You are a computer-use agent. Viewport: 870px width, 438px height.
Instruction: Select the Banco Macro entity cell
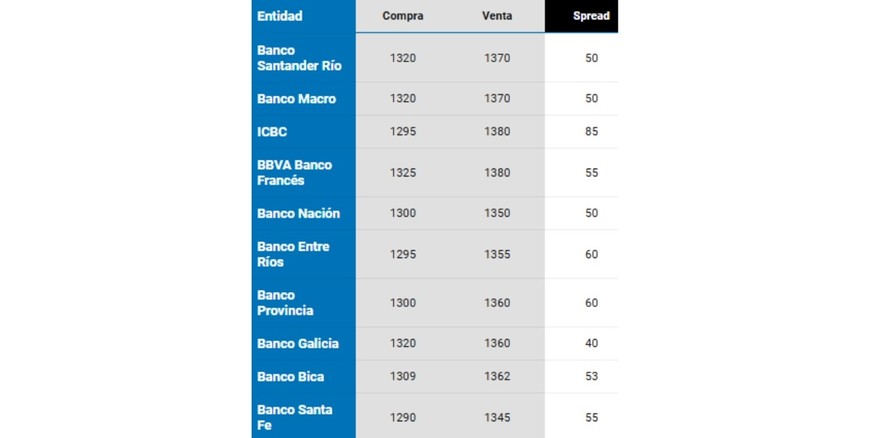(296, 99)
